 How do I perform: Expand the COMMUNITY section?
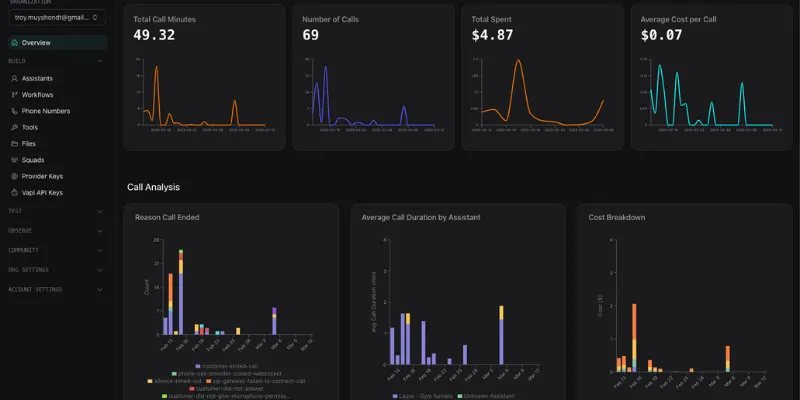click(x=99, y=251)
